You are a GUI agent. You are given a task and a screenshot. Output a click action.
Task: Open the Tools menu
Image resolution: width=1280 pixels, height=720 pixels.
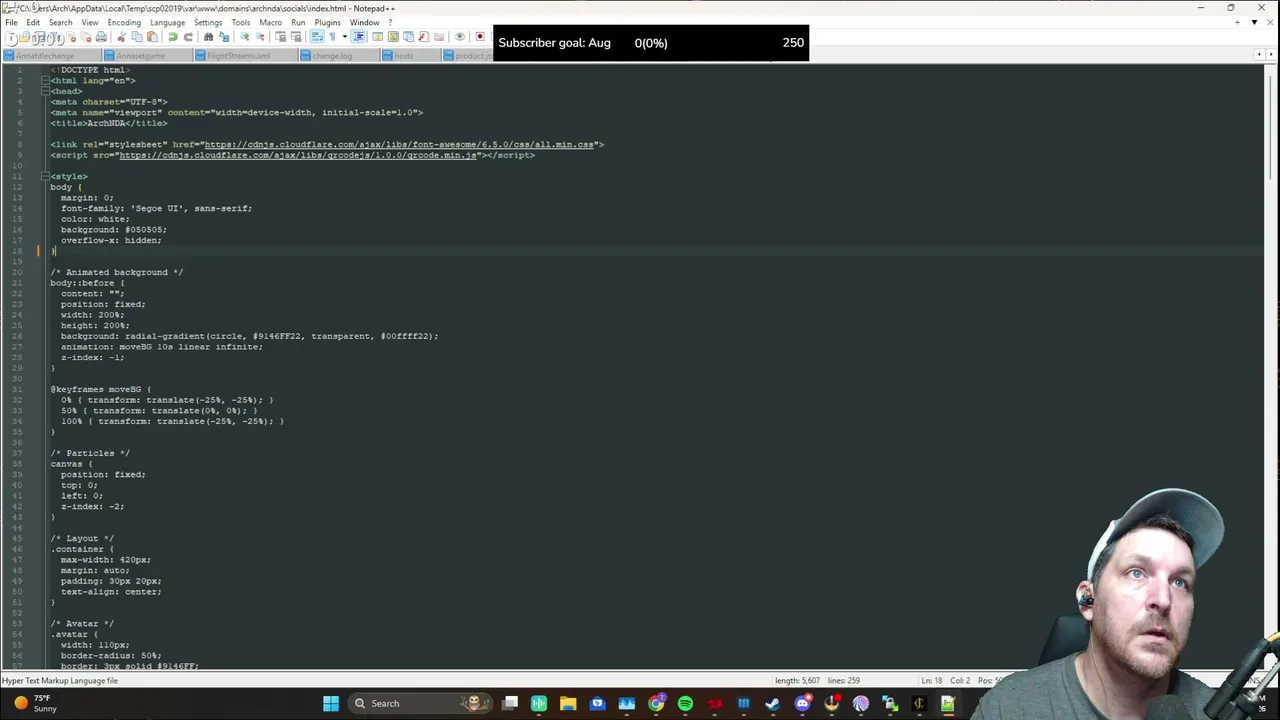(241, 22)
